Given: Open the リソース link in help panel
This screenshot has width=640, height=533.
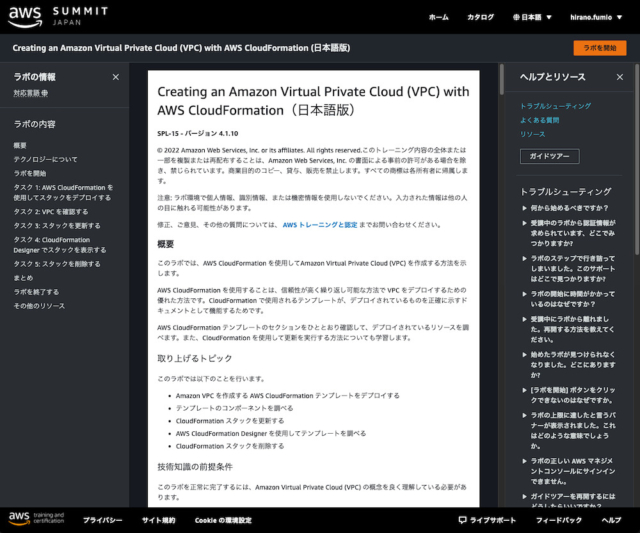Looking at the screenshot, I should tap(532, 134).
